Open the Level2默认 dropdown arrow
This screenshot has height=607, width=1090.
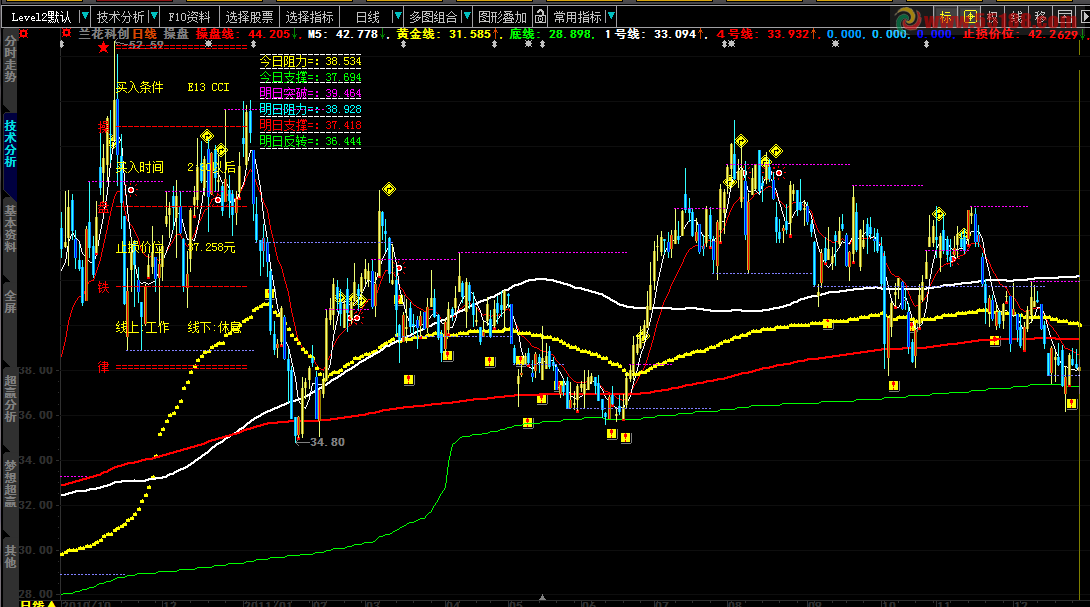click(x=85, y=17)
